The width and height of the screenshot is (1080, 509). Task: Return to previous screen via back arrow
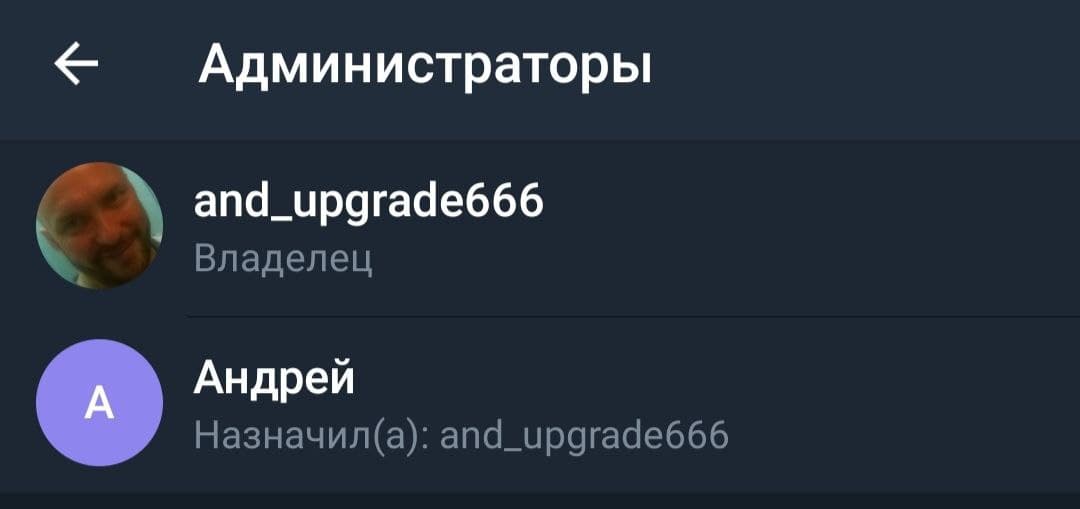[76, 63]
